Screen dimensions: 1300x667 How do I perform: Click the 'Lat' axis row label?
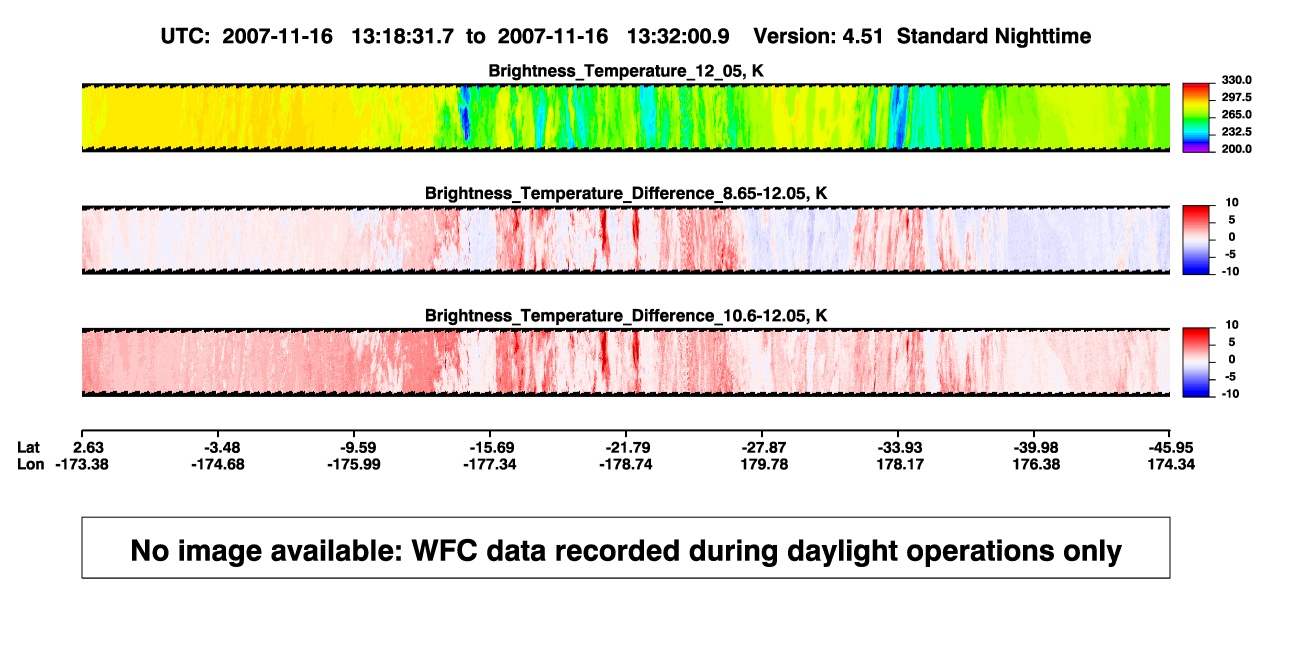30,447
